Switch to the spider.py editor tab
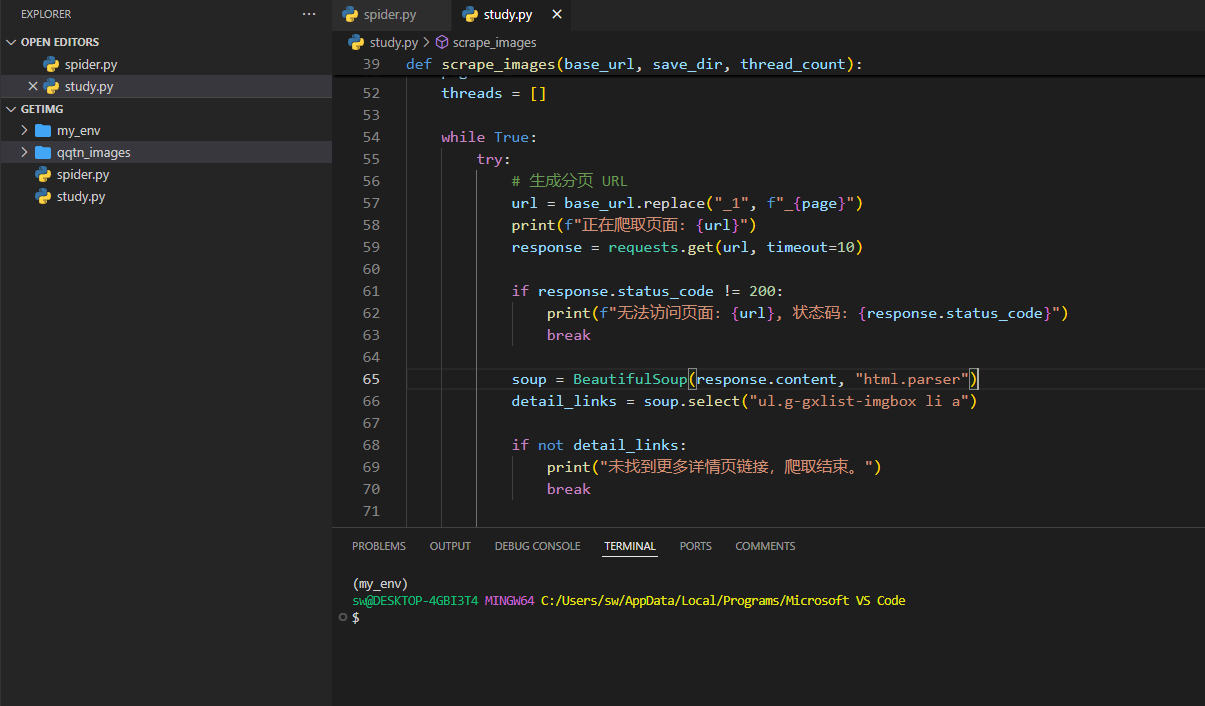 click(x=391, y=15)
